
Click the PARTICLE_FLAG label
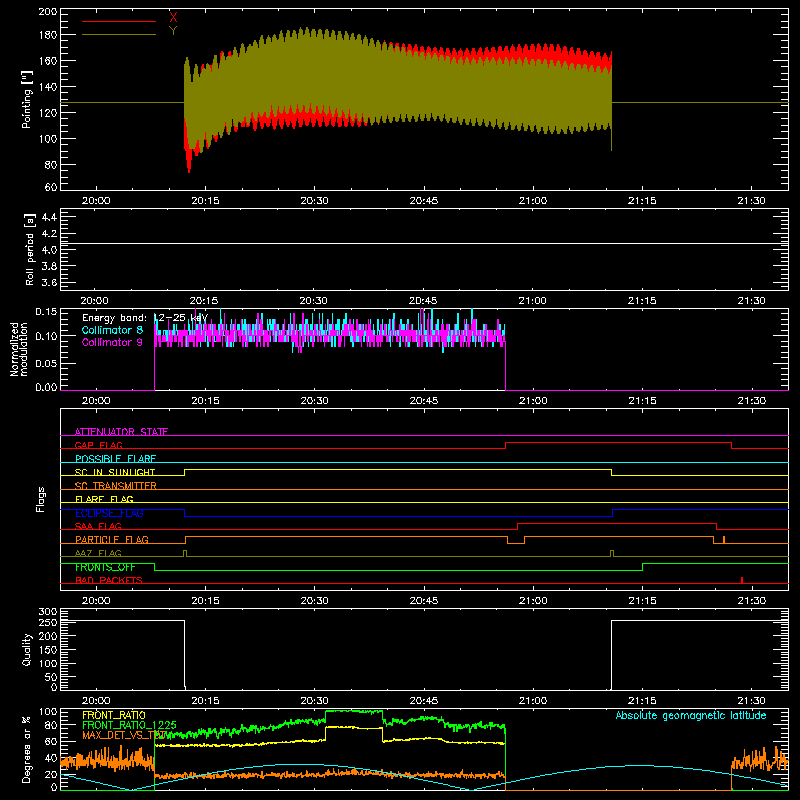pos(112,539)
